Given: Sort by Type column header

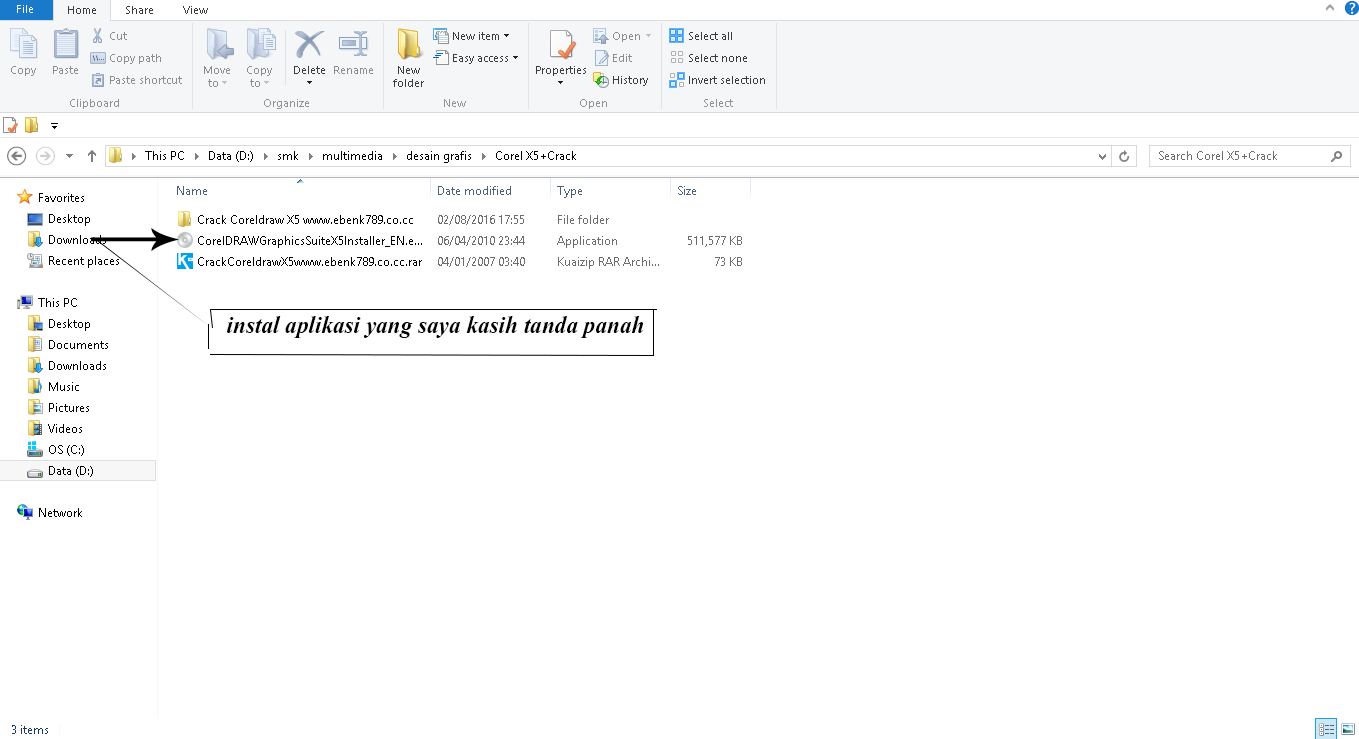Looking at the screenshot, I should (x=570, y=191).
